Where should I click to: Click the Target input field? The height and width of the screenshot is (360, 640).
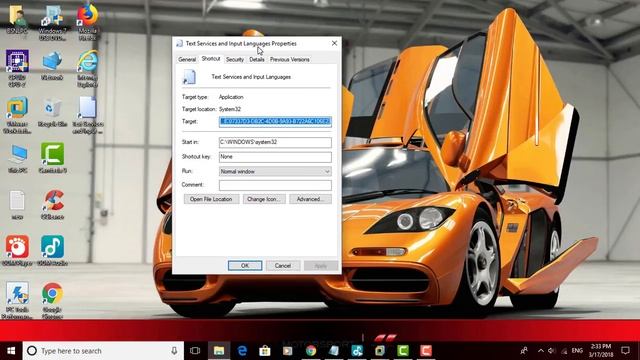pyautogui.click(x=275, y=122)
